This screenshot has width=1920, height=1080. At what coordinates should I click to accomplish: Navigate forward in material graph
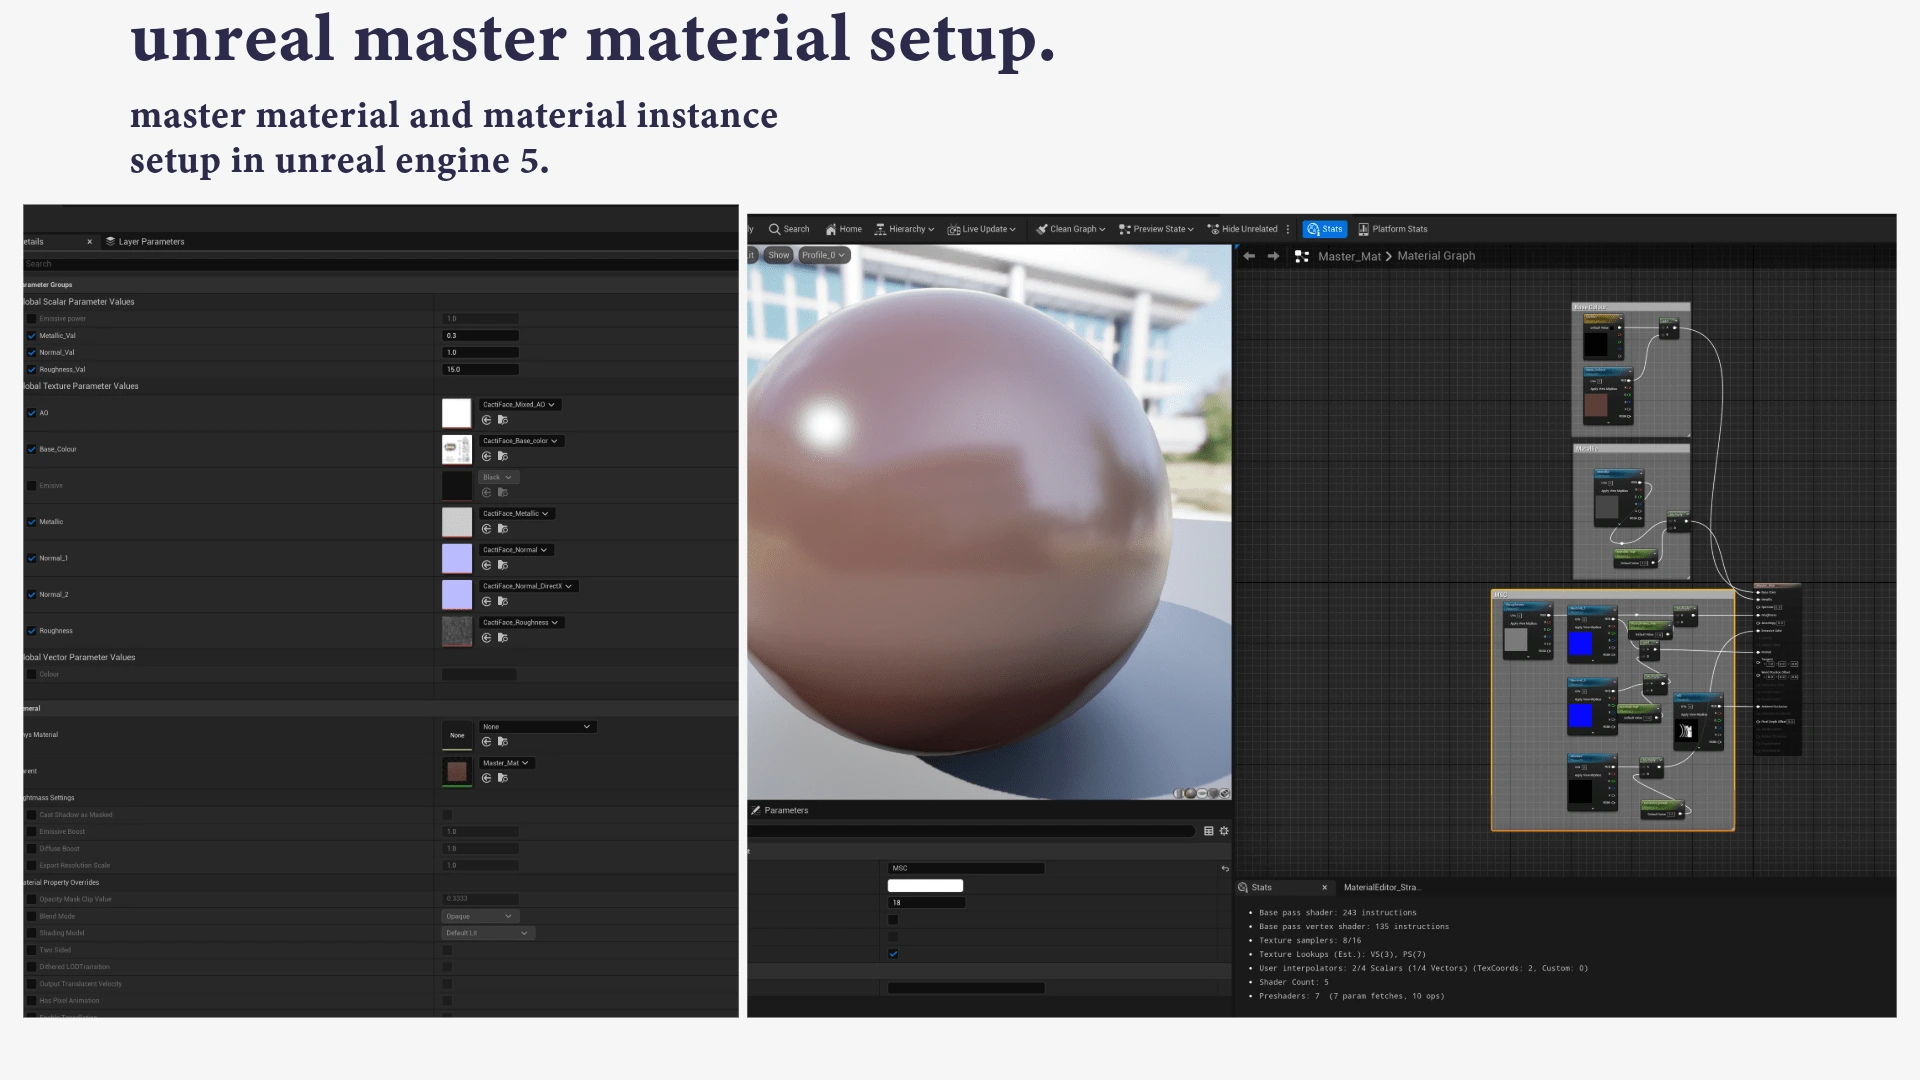tap(1273, 256)
